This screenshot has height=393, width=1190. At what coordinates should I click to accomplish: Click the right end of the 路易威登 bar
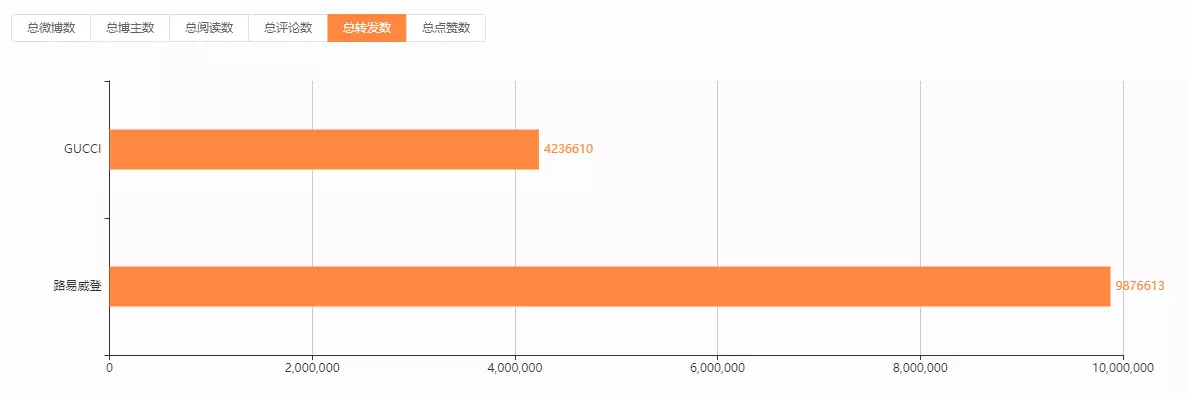click(1107, 286)
